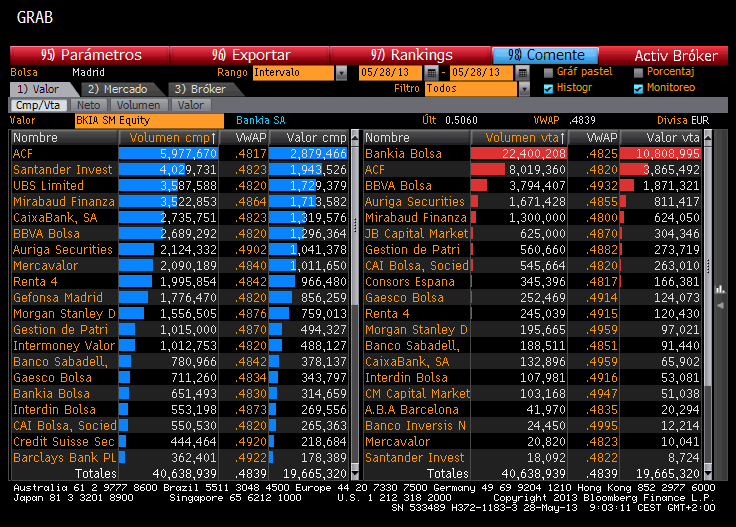Enable the Gráf pastel checkbox
Viewport: 736px width, 527px height.
point(548,73)
